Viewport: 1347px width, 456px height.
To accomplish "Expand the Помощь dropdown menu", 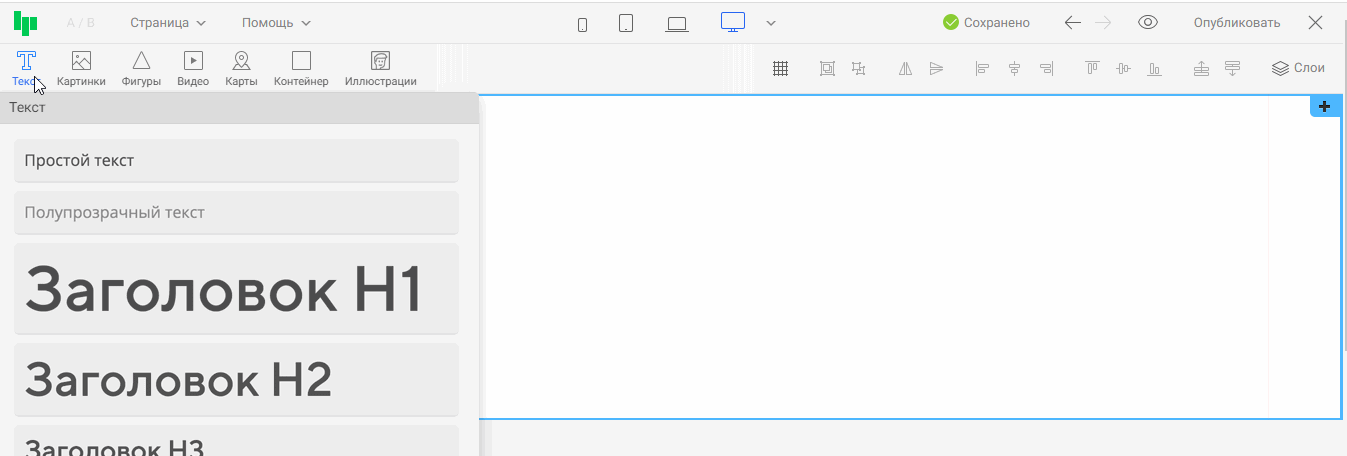I will [x=276, y=23].
